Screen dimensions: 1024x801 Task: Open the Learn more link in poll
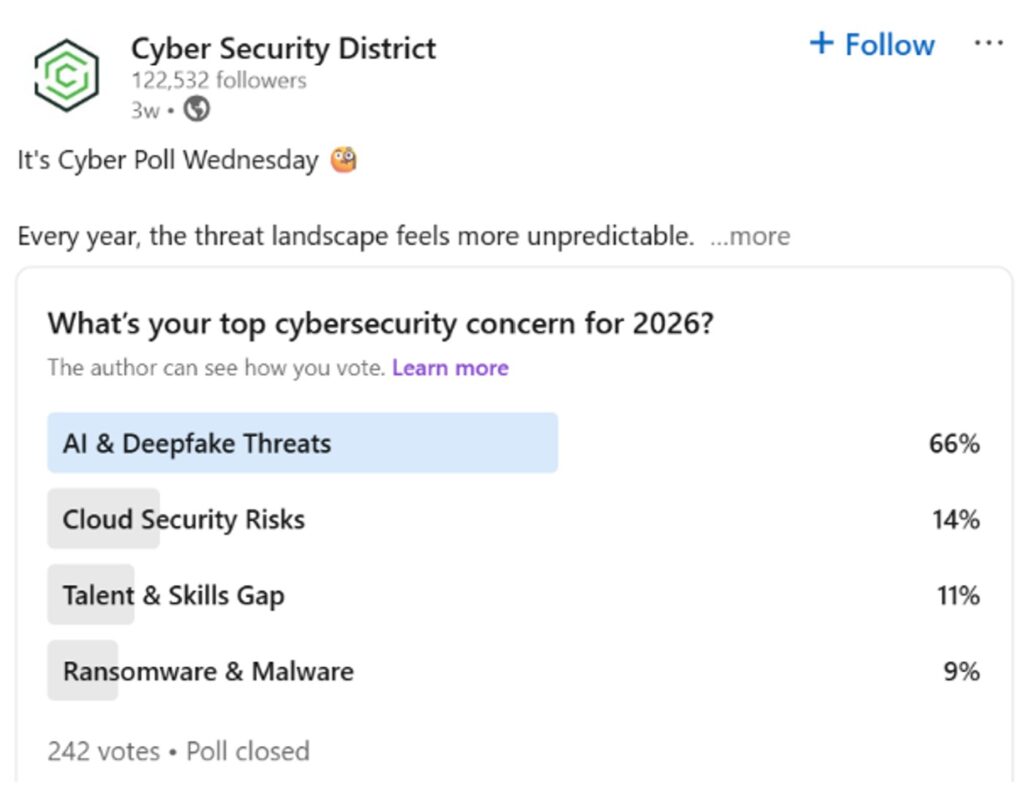(x=450, y=368)
